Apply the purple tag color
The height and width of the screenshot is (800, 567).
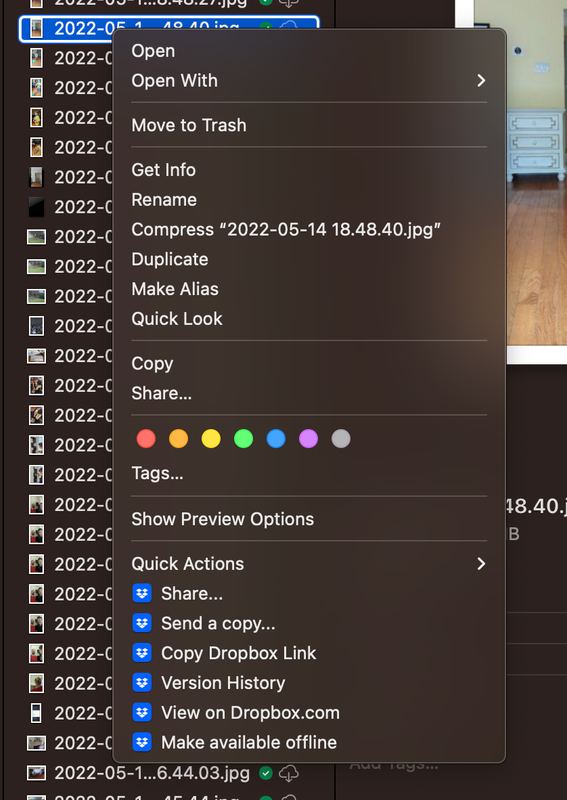[x=308, y=439]
